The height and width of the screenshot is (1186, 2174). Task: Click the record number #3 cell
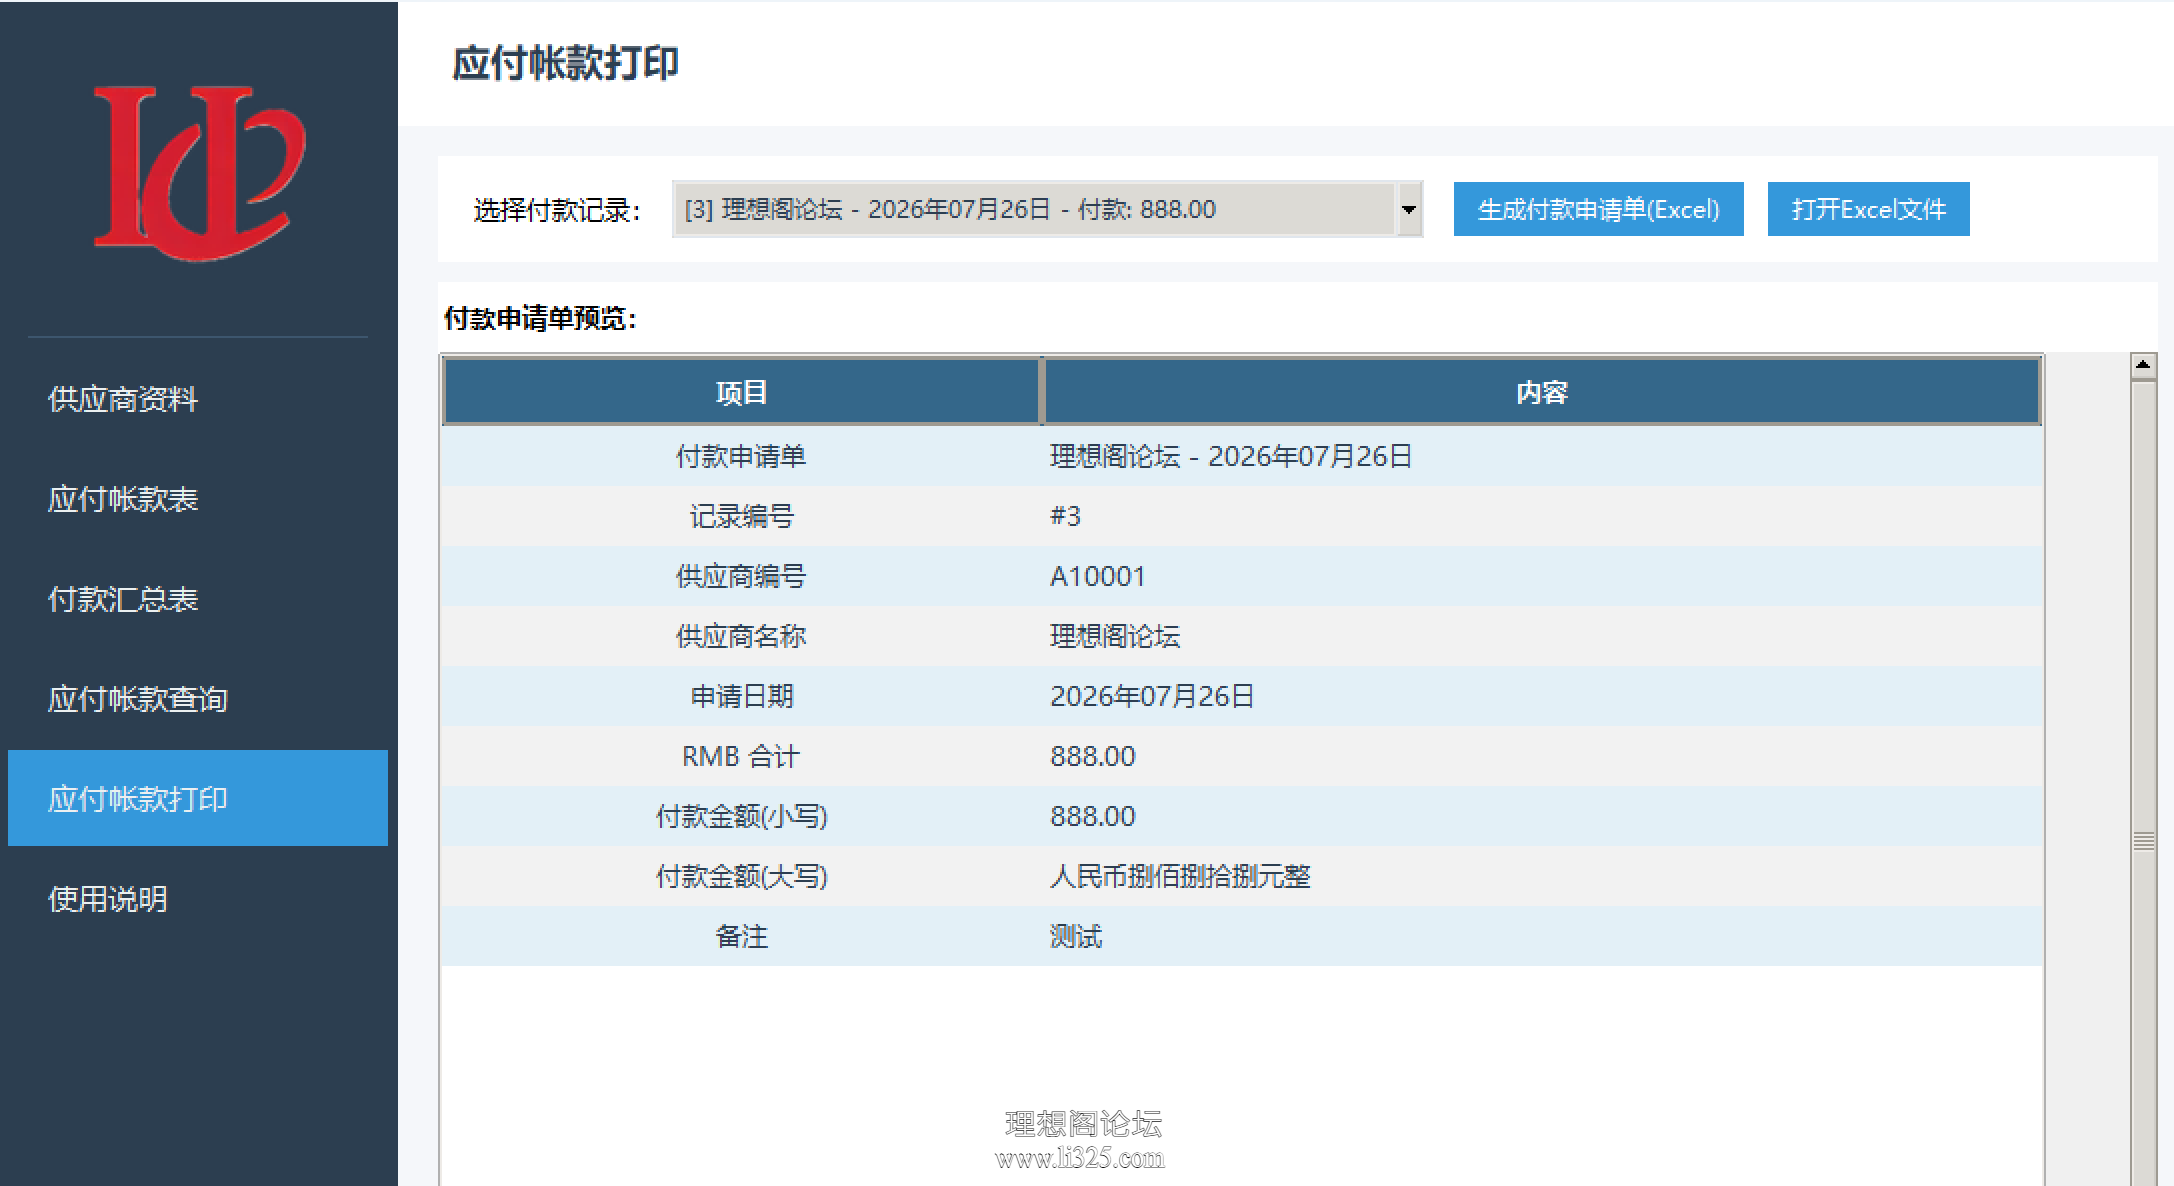tap(1065, 516)
